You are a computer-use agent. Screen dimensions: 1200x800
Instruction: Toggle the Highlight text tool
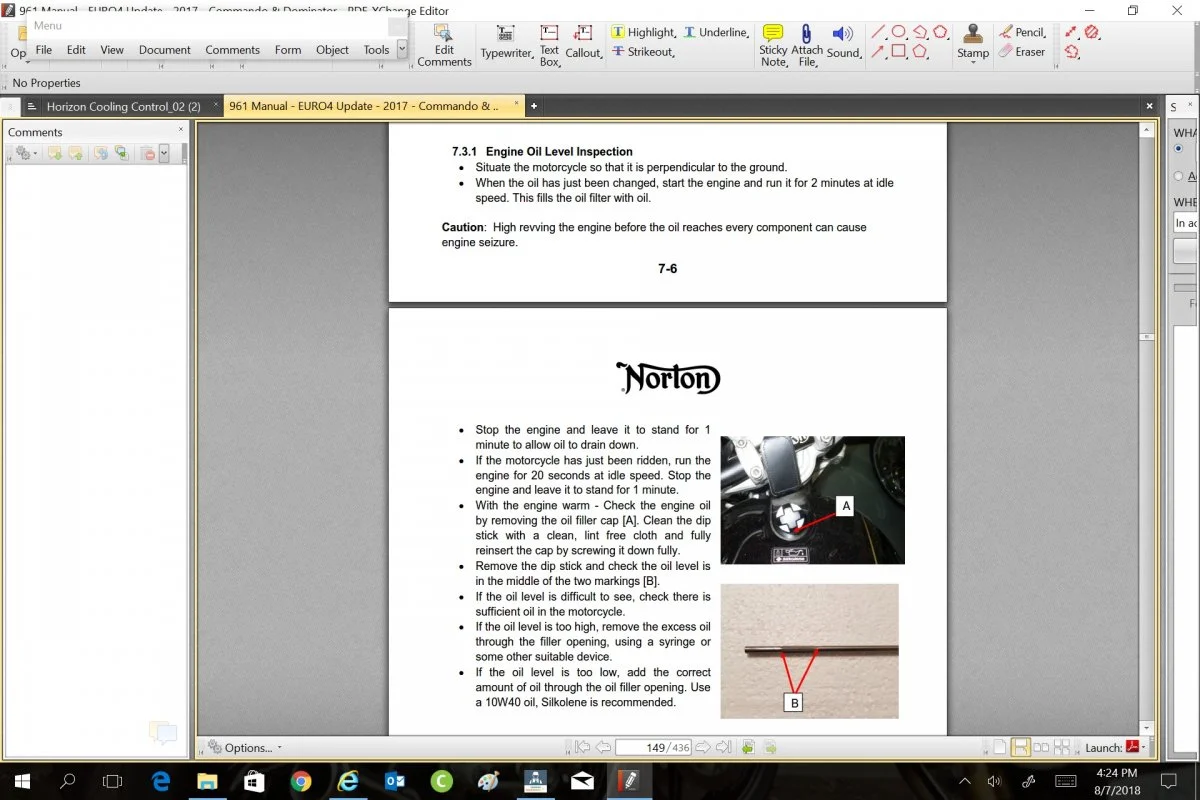[643, 33]
